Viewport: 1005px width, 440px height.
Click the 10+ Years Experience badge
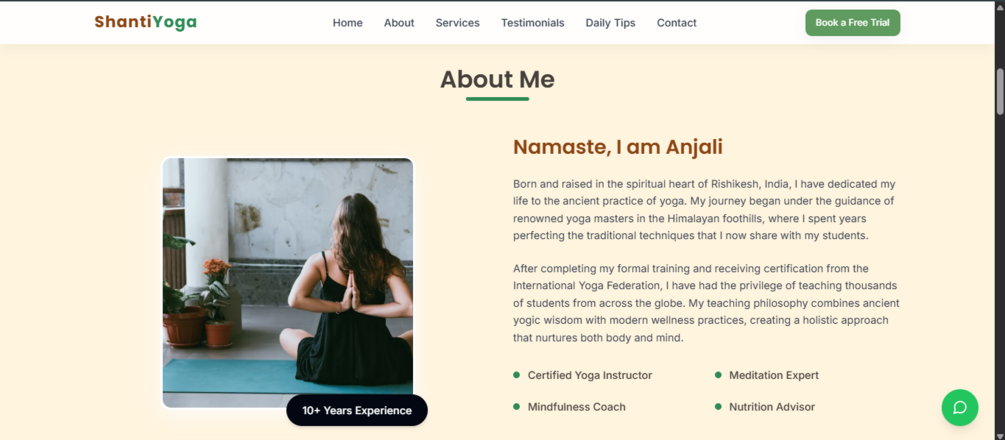(x=357, y=410)
